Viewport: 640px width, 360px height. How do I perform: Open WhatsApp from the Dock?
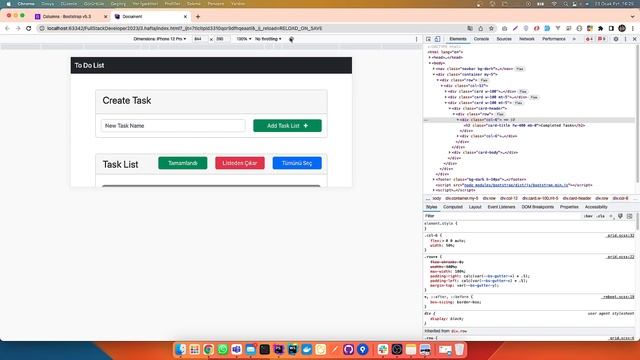click(222, 349)
